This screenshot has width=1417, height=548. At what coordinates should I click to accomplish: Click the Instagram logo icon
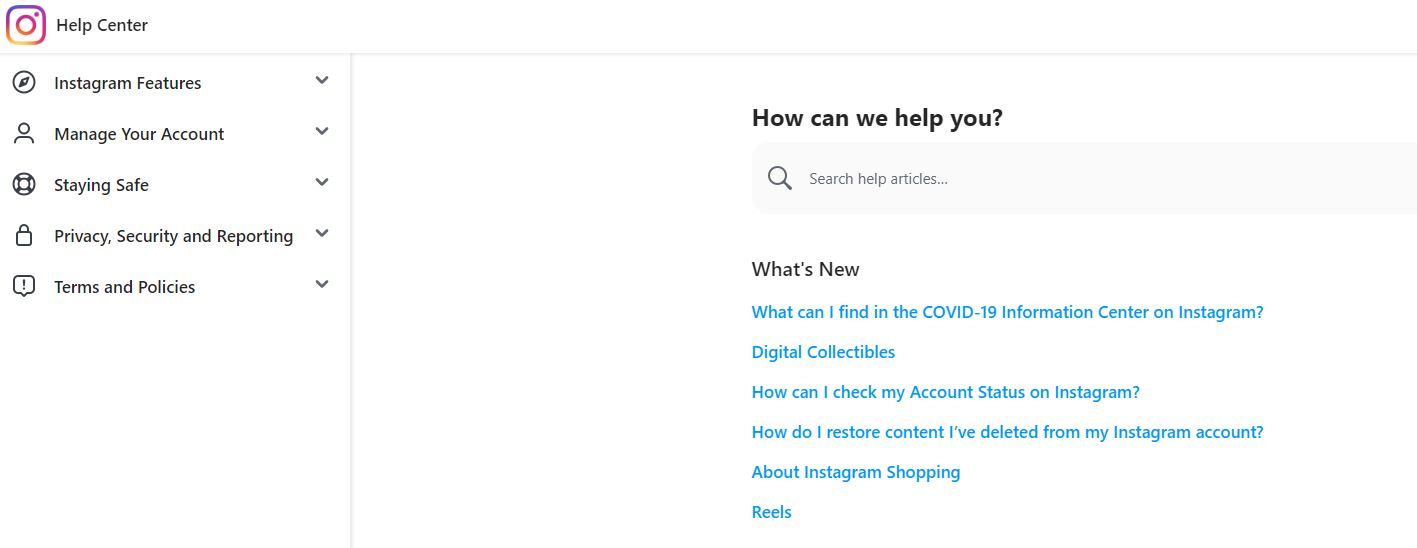click(26, 25)
